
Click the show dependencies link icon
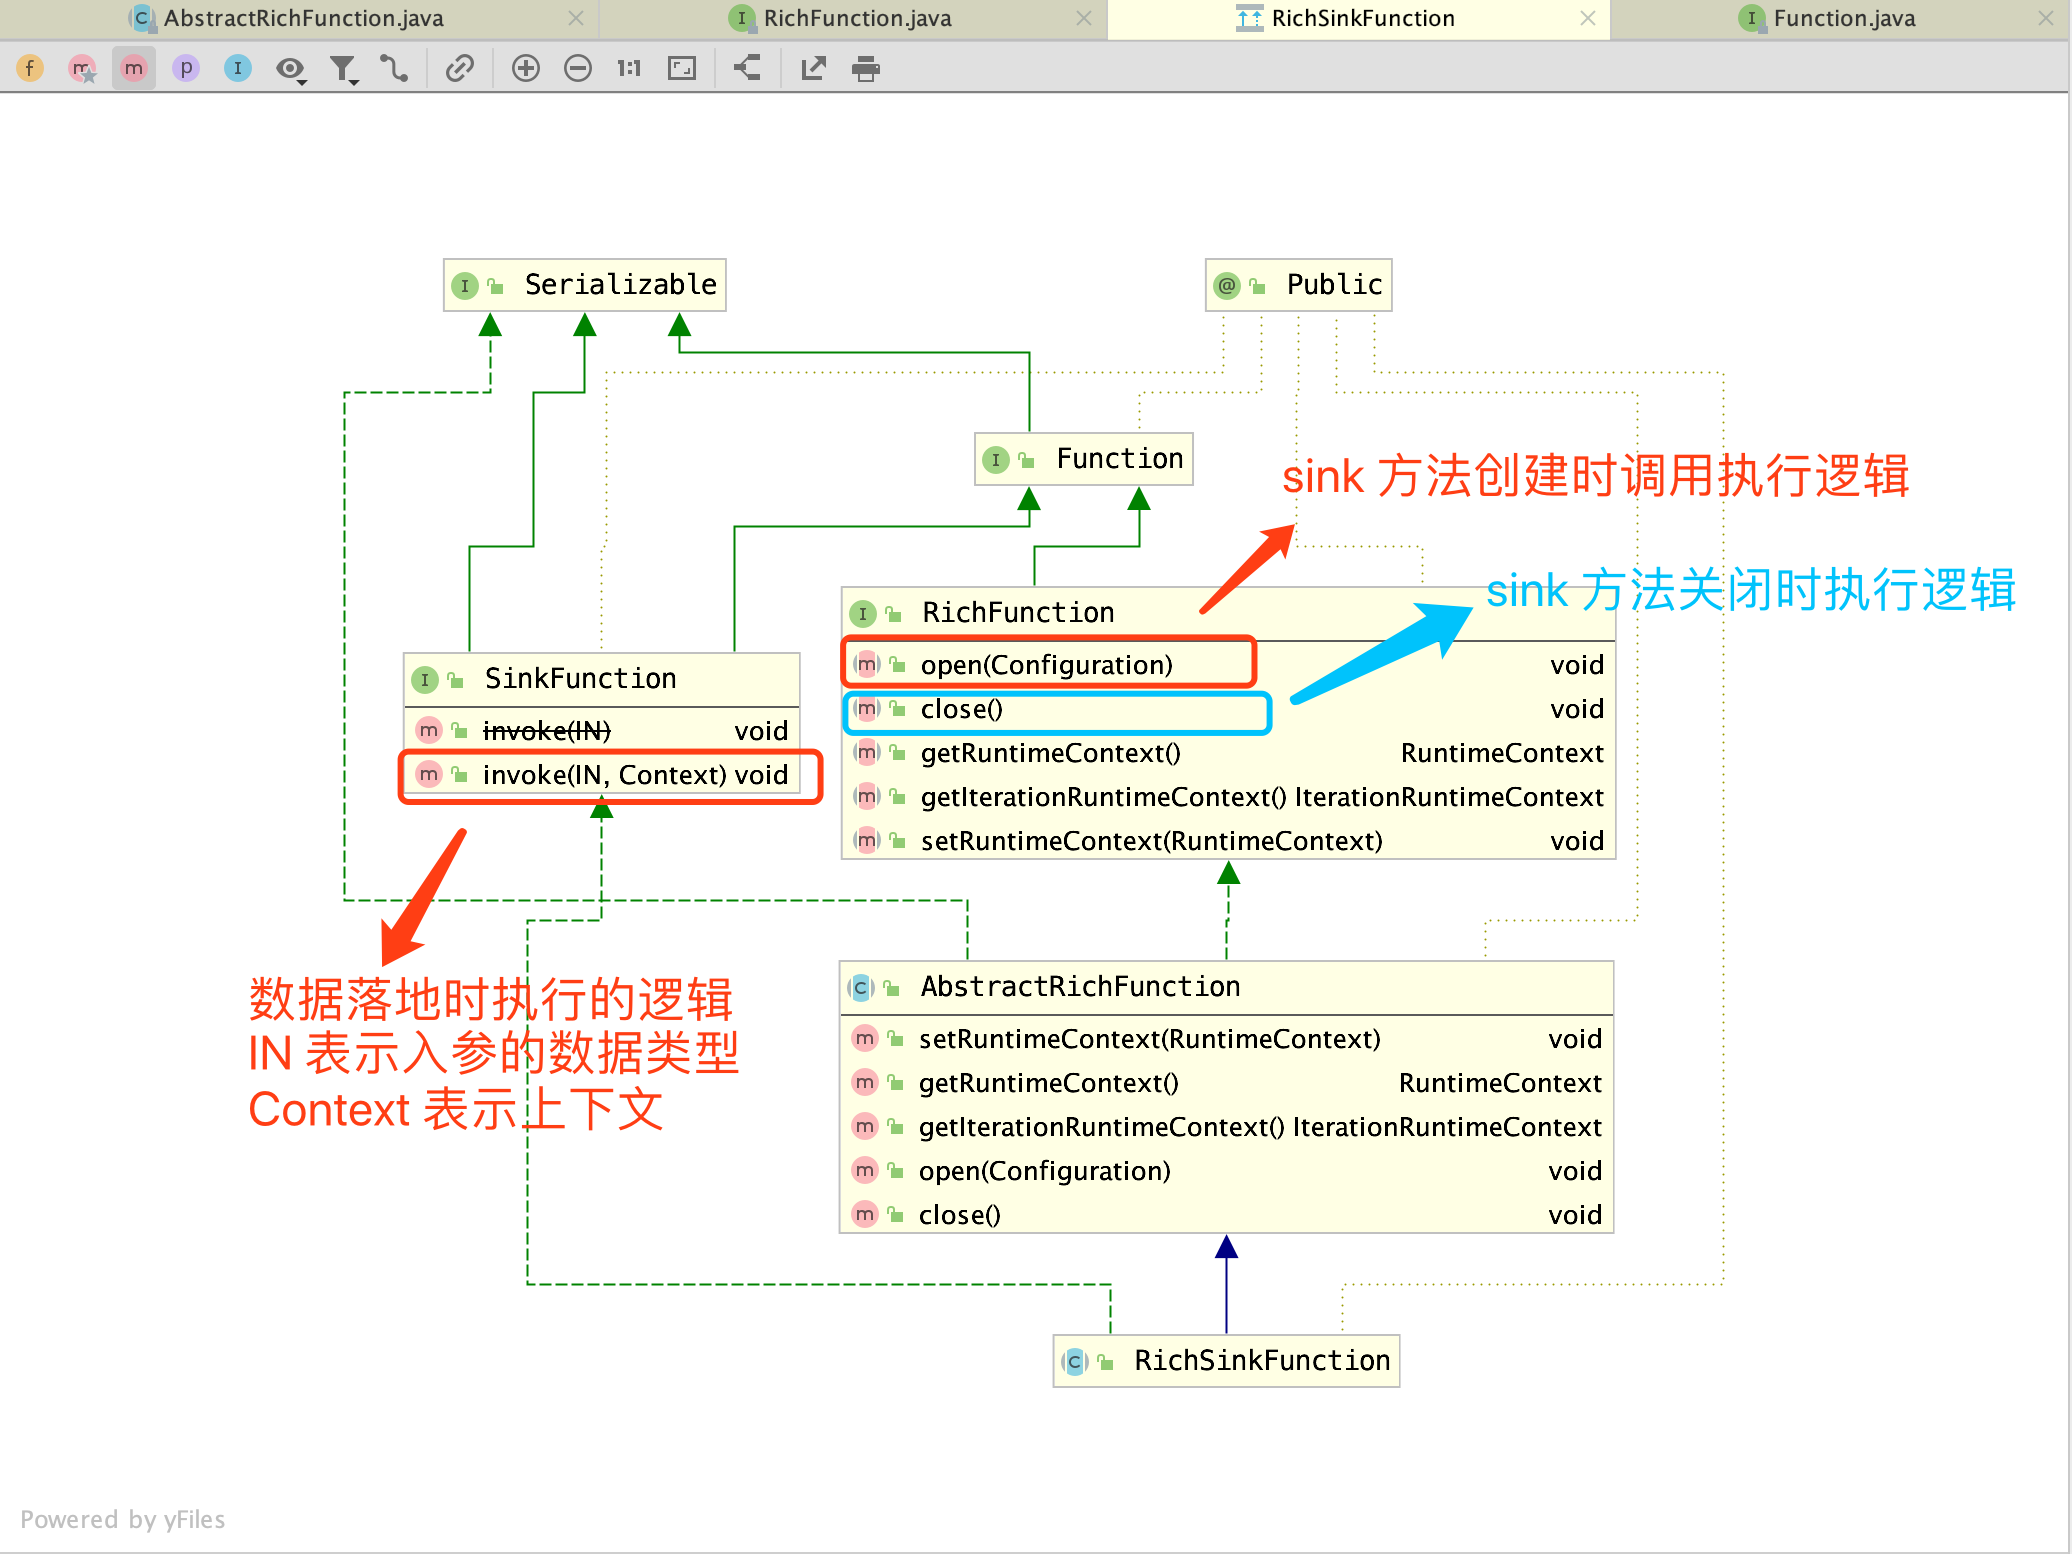(459, 68)
